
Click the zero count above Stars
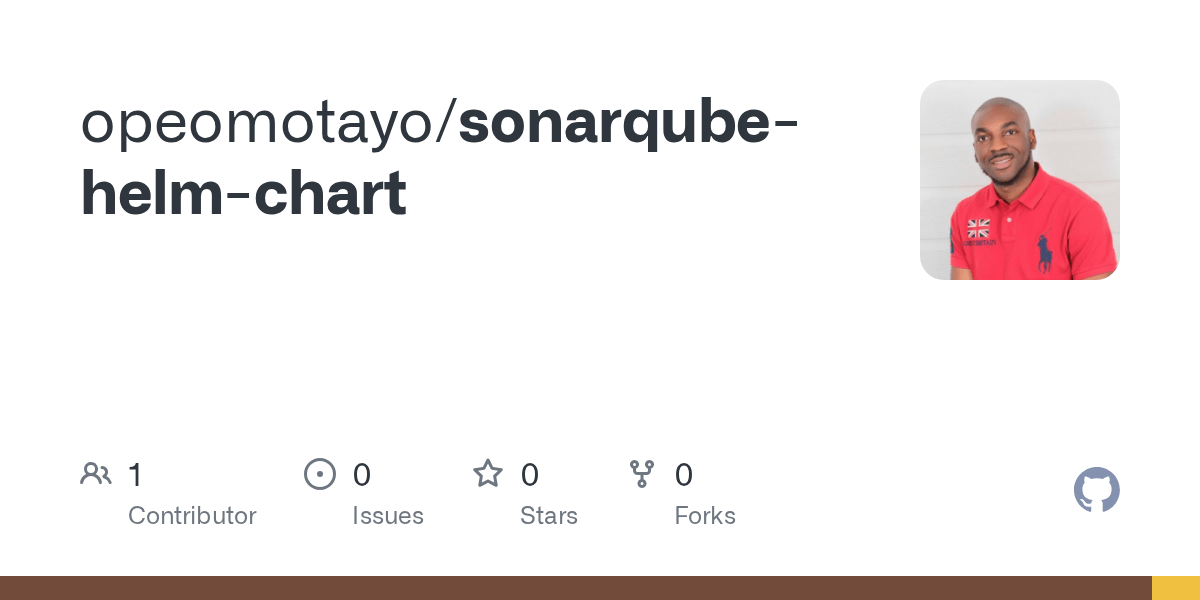pos(530,474)
